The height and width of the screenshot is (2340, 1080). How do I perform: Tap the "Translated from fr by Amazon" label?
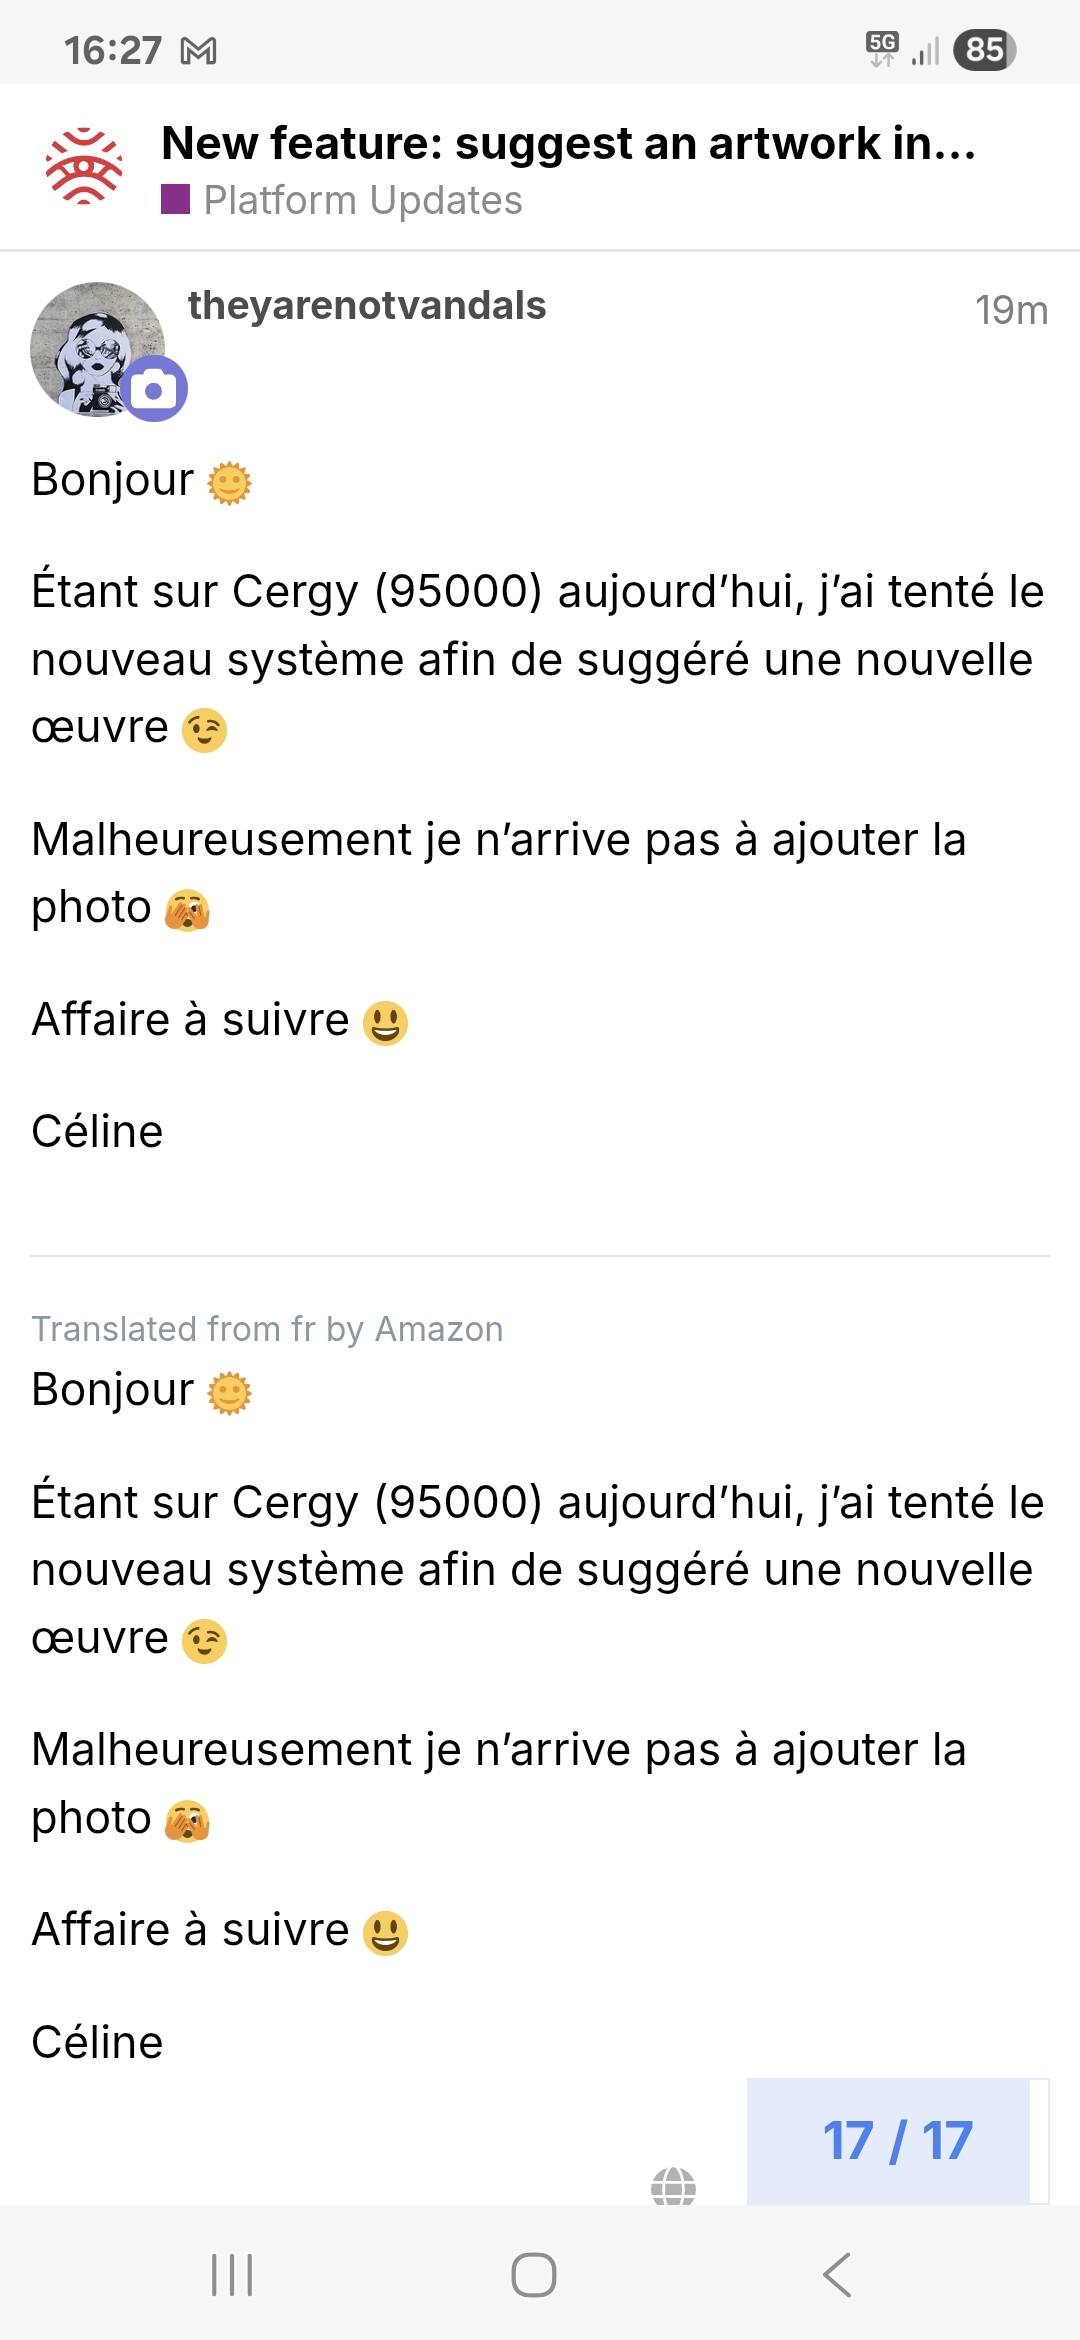pos(267,1329)
